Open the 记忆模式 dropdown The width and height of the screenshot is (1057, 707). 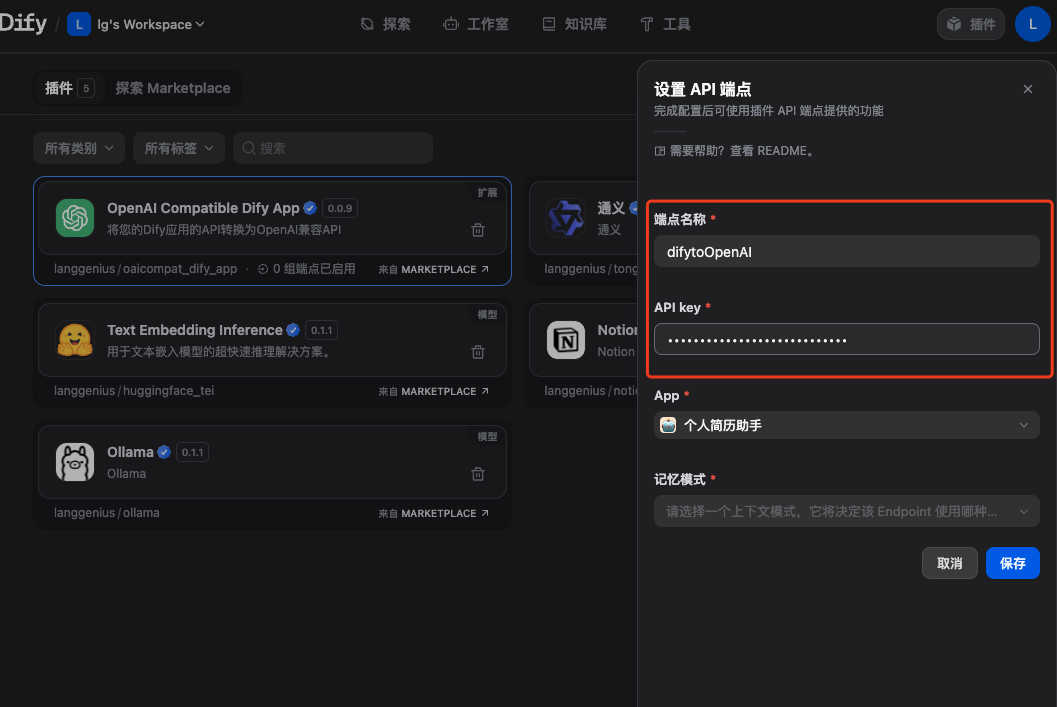(846, 512)
